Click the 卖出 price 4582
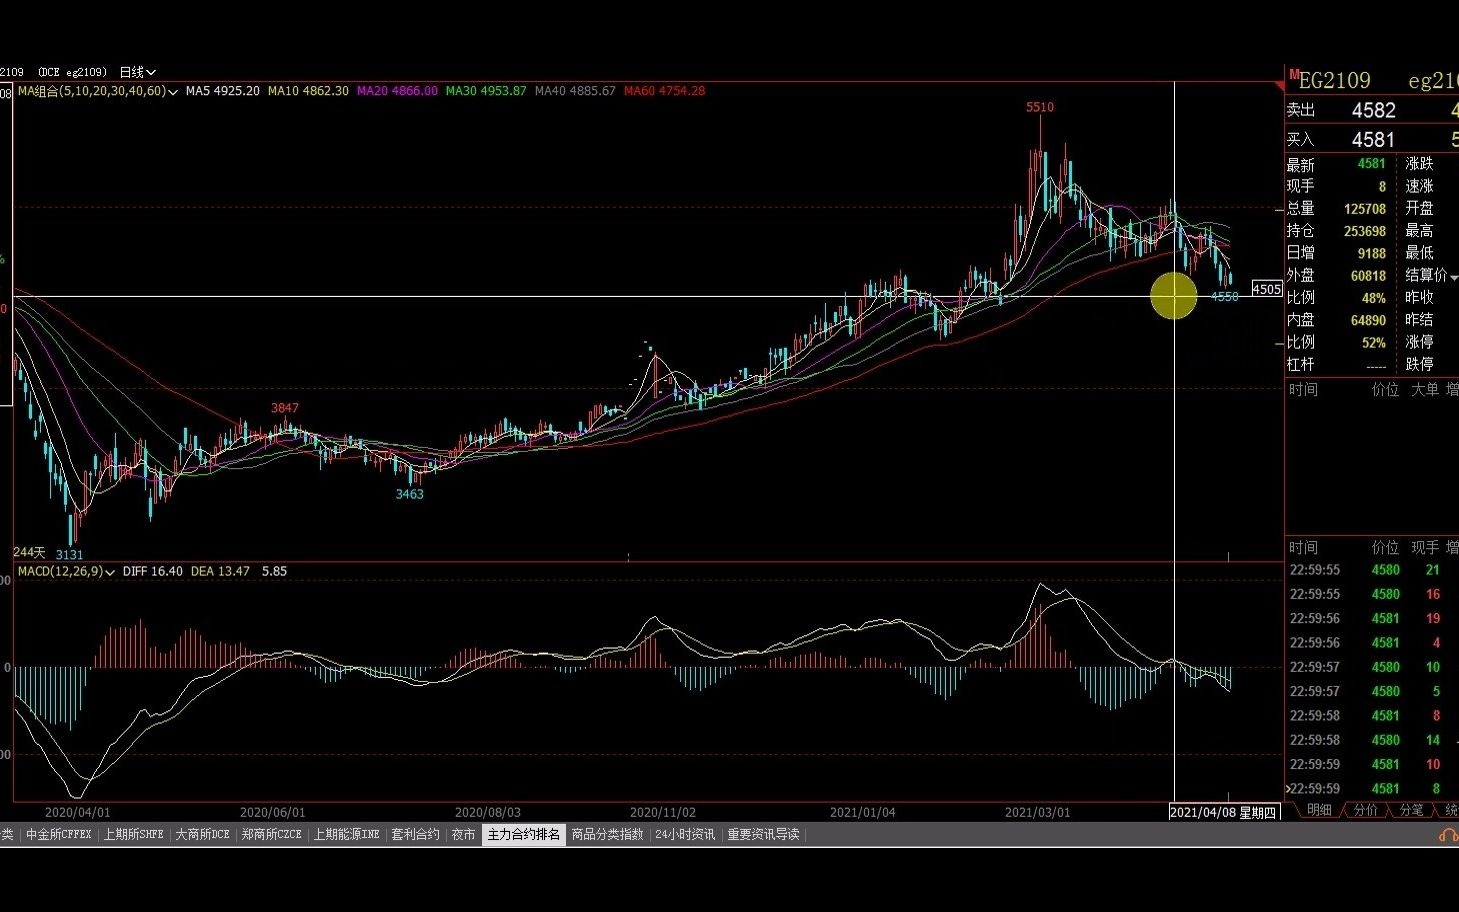The width and height of the screenshot is (1459, 912). pos(1373,110)
